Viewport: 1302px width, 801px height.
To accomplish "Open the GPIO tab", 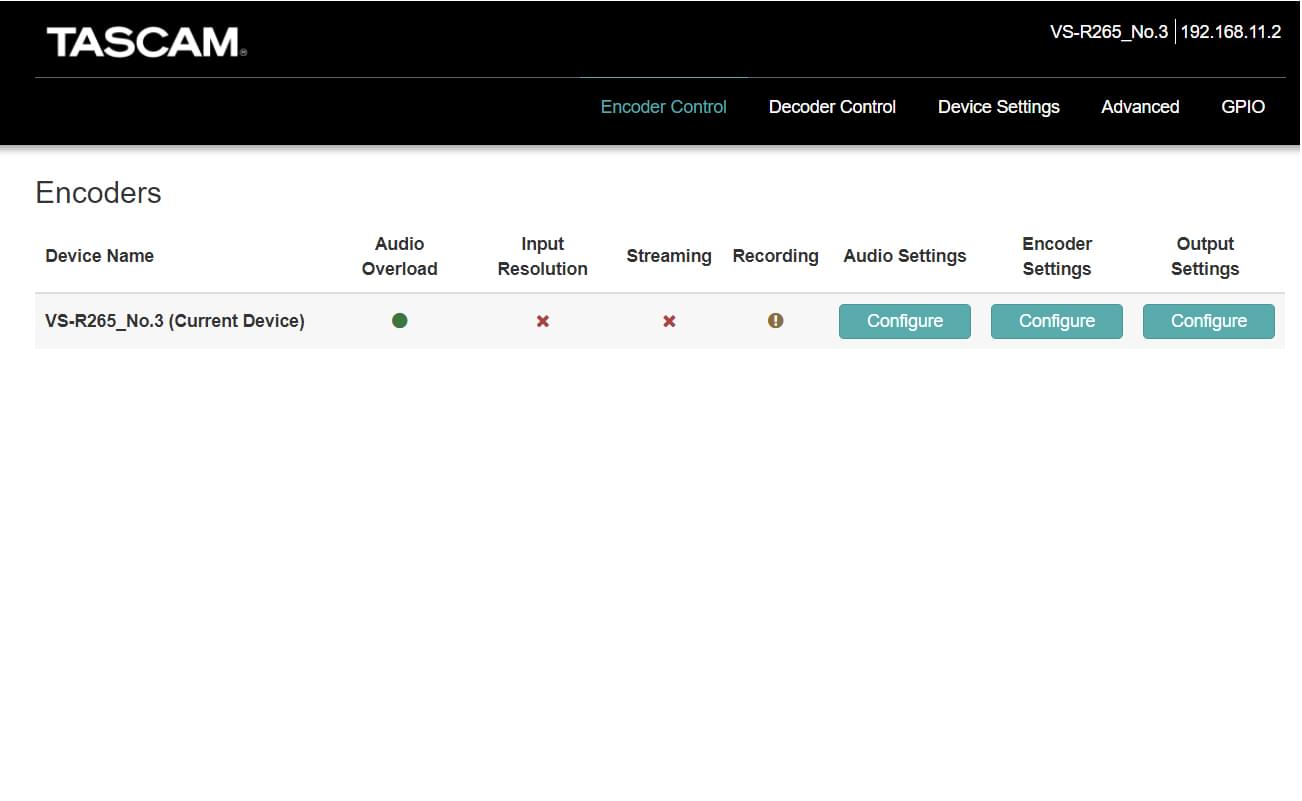I will [x=1243, y=107].
